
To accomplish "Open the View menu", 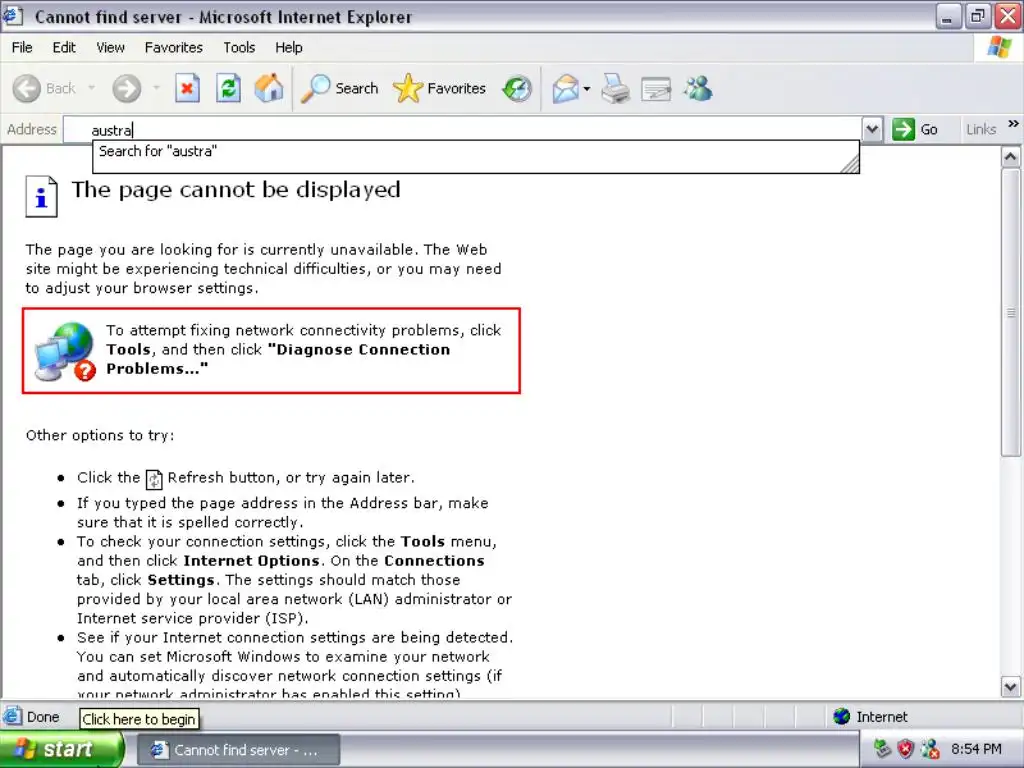I will 110,48.
